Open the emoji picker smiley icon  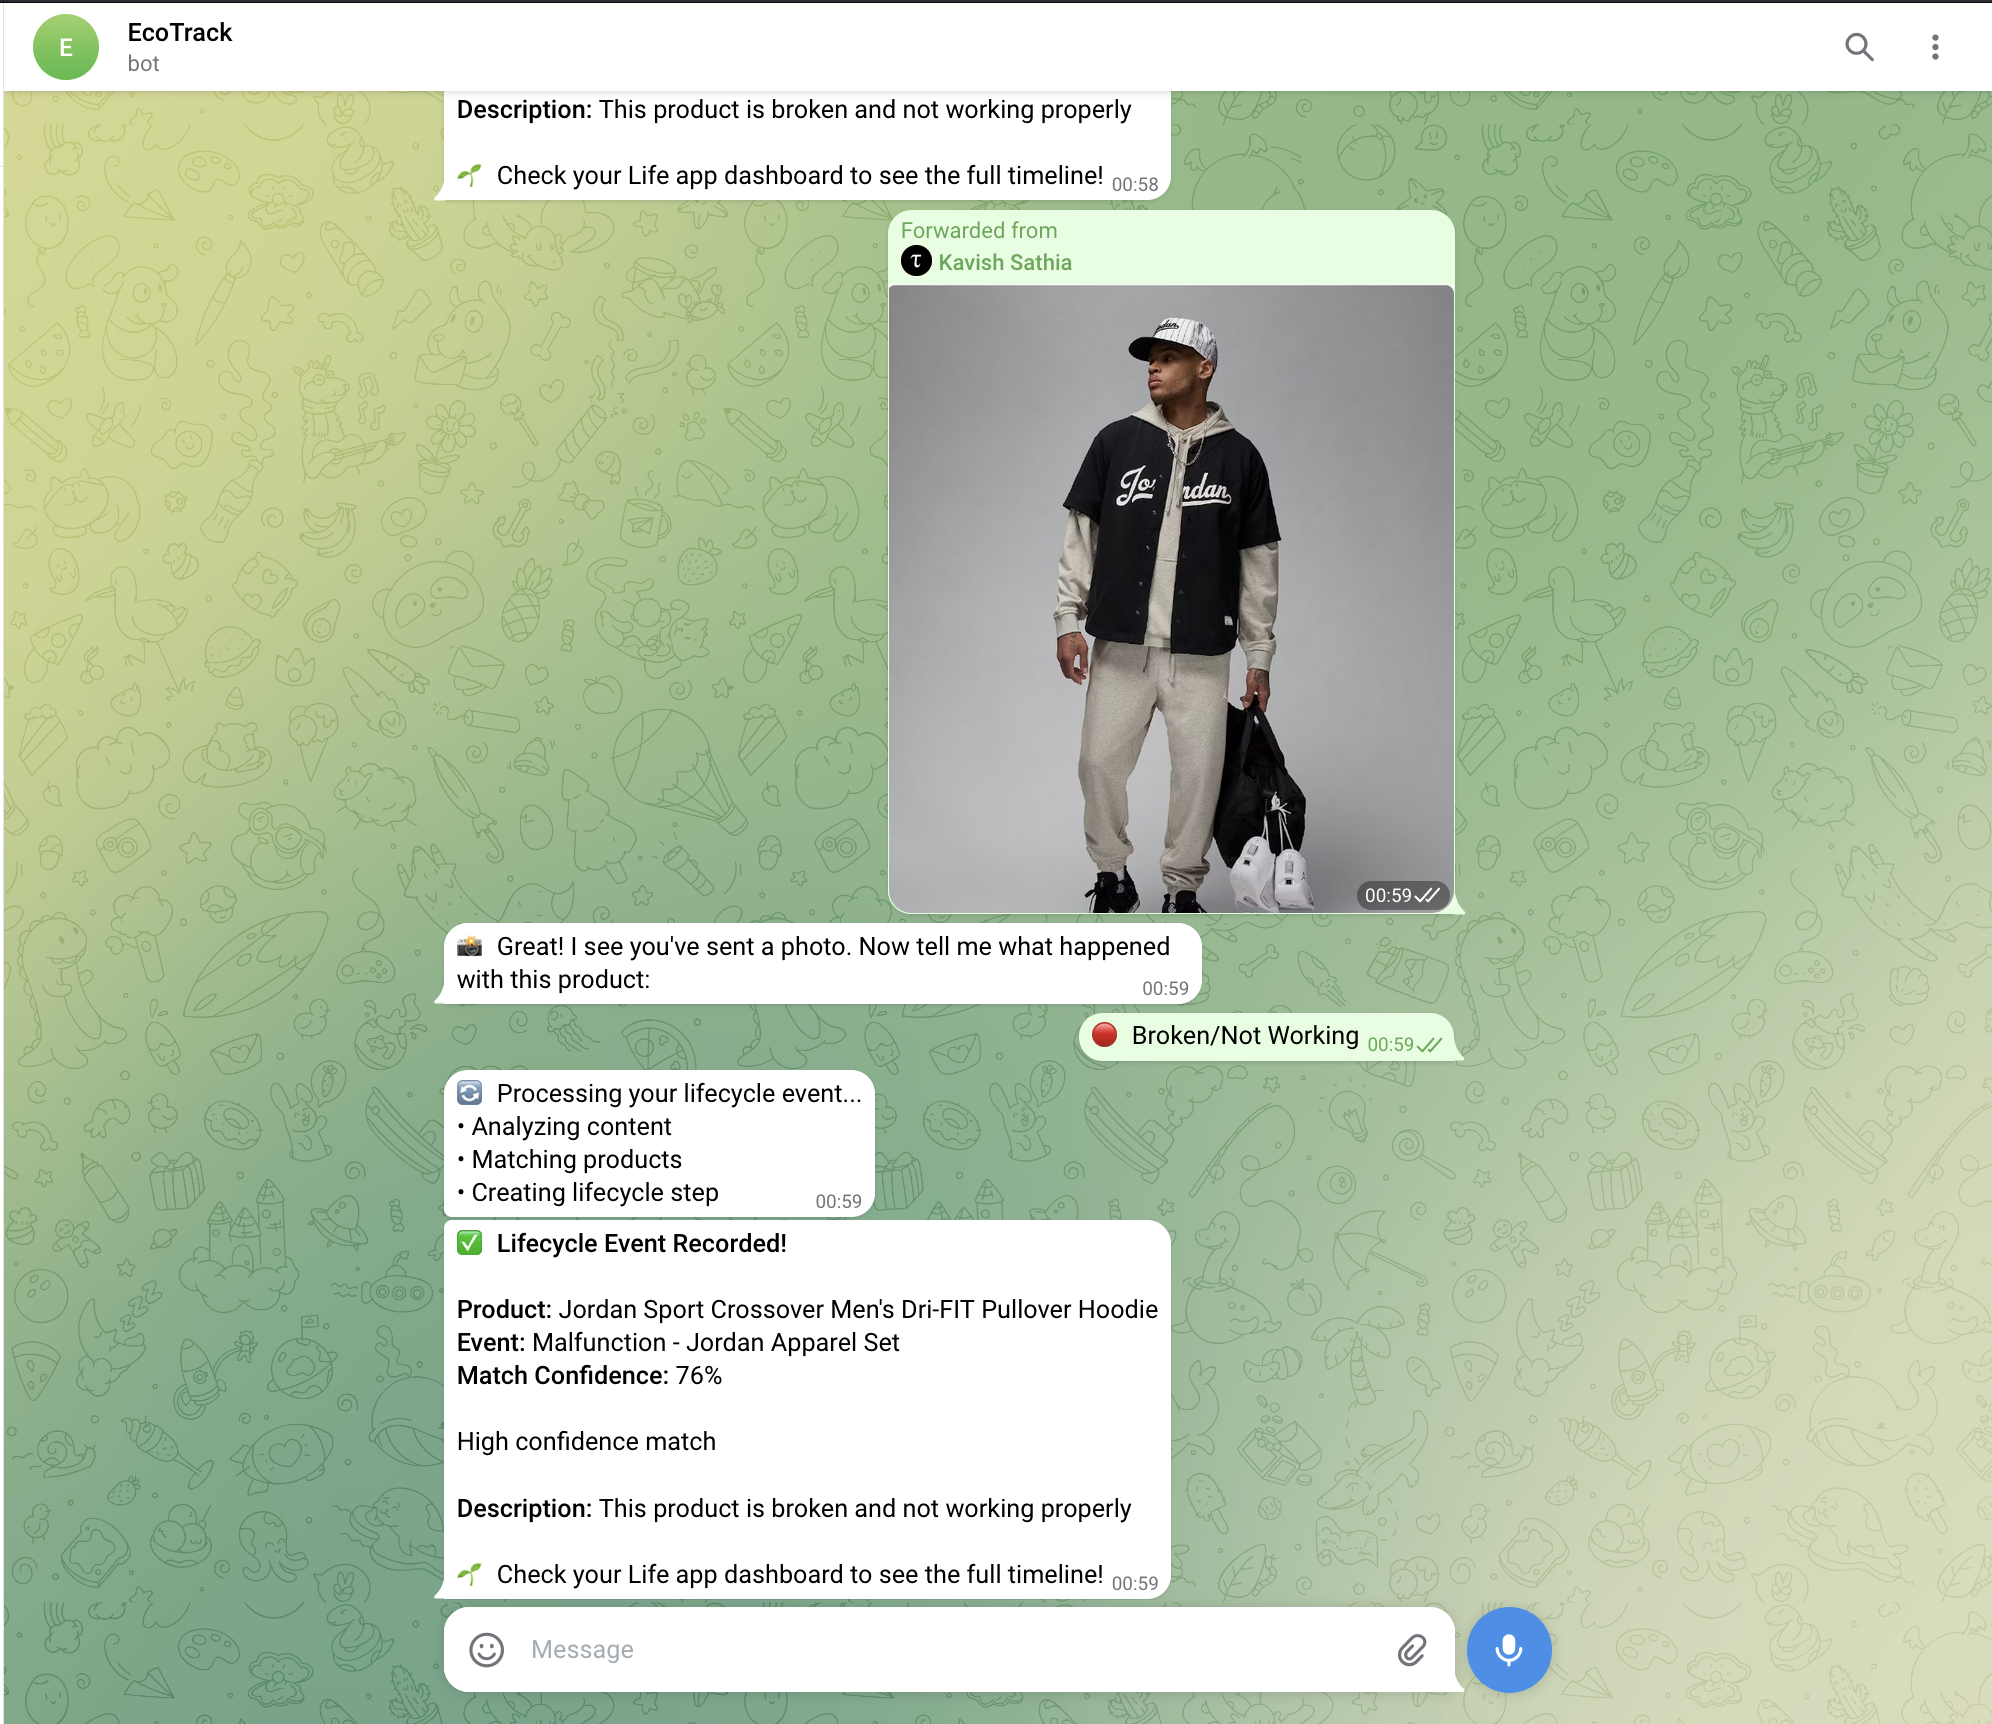pyautogui.click(x=487, y=1649)
